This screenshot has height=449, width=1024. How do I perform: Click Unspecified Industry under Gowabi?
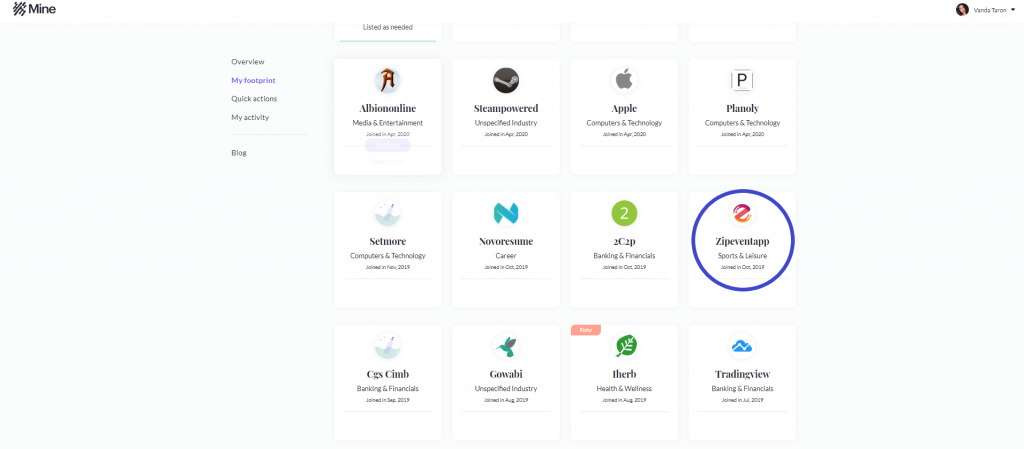click(506, 388)
